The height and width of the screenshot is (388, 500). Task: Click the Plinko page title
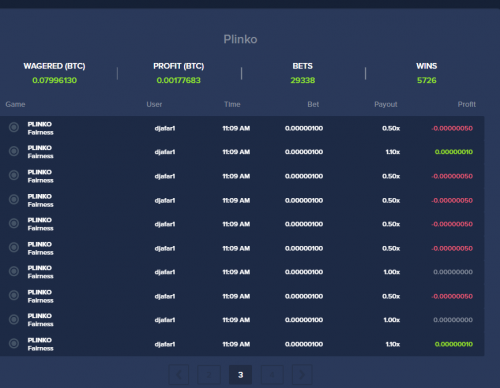(240, 39)
